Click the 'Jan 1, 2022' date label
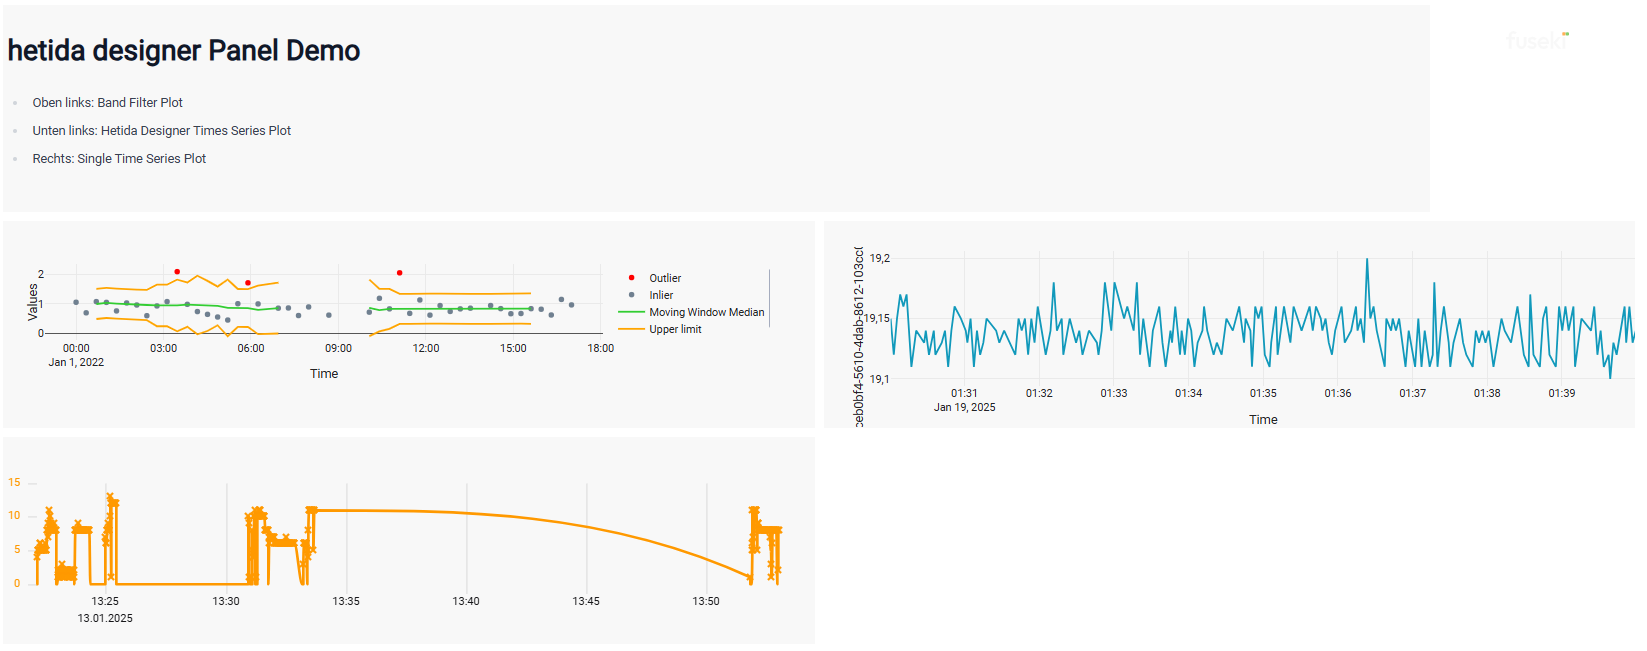The height and width of the screenshot is (651, 1647). coord(76,363)
